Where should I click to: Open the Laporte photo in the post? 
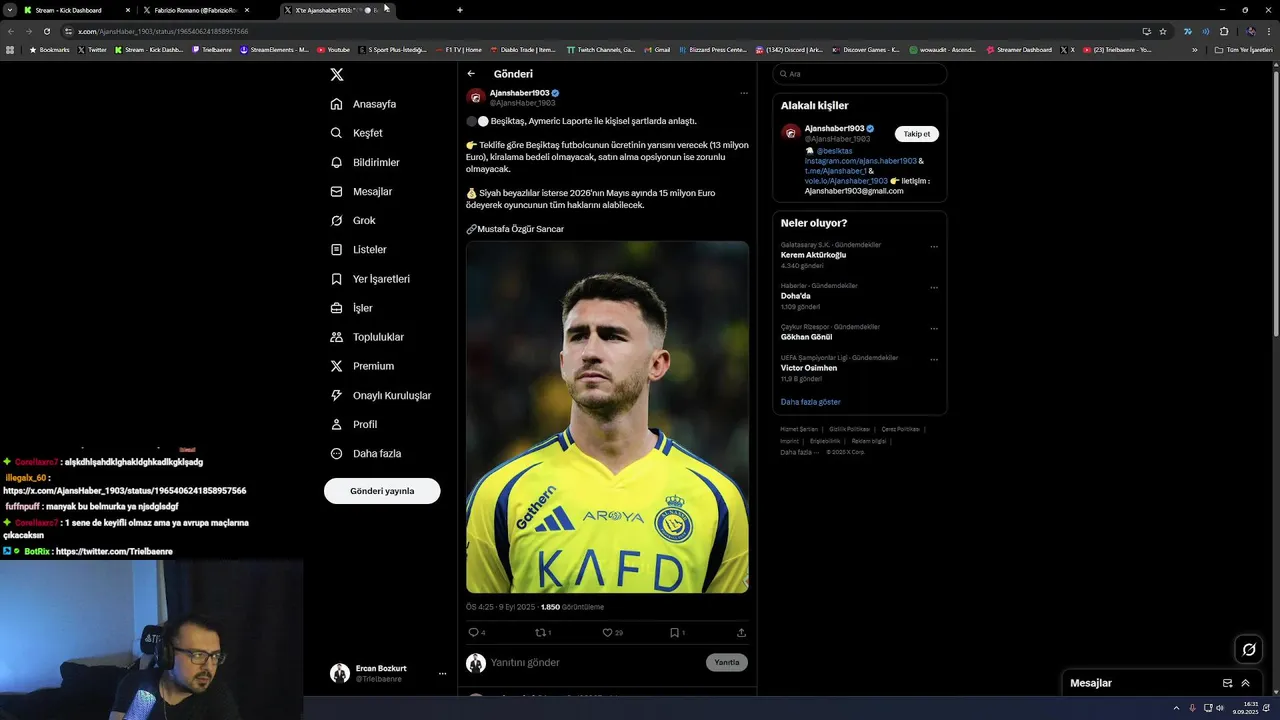607,417
